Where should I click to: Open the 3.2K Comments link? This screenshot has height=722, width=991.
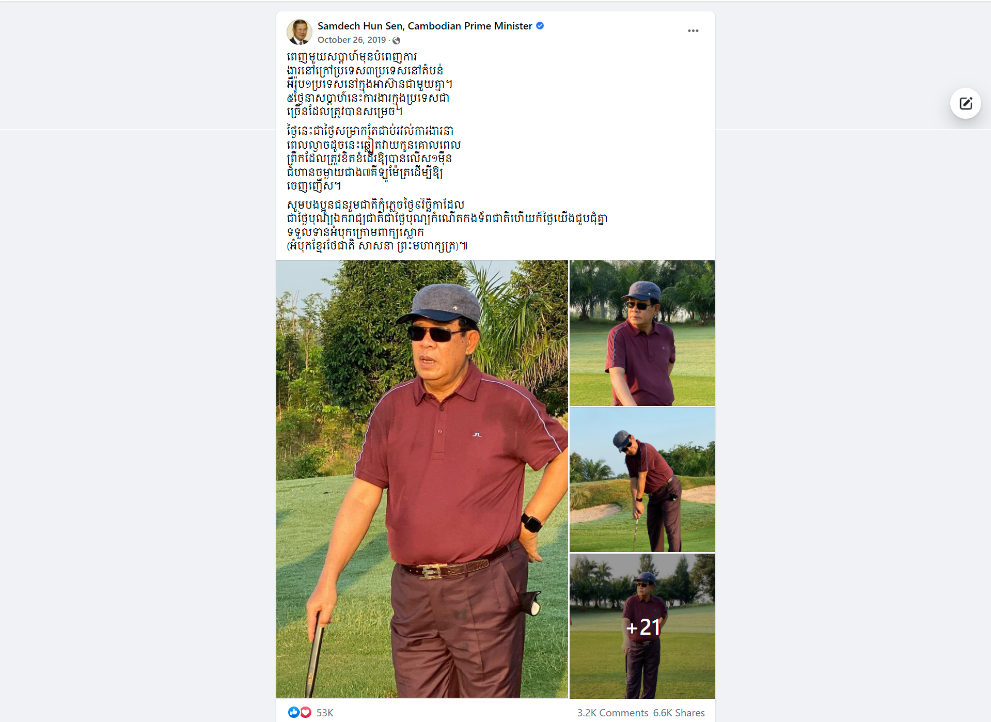(612, 713)
